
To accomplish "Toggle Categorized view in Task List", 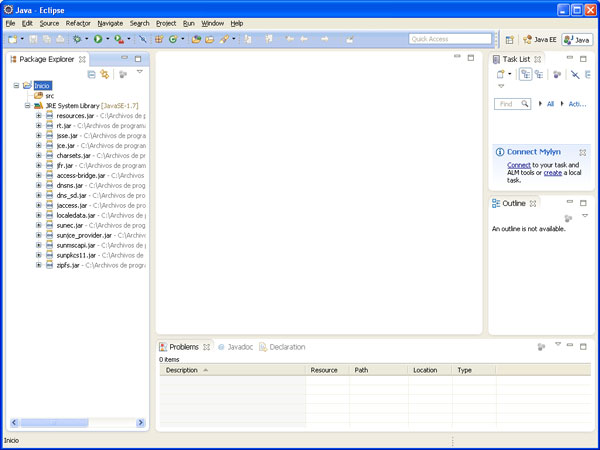I will [524, 74].
